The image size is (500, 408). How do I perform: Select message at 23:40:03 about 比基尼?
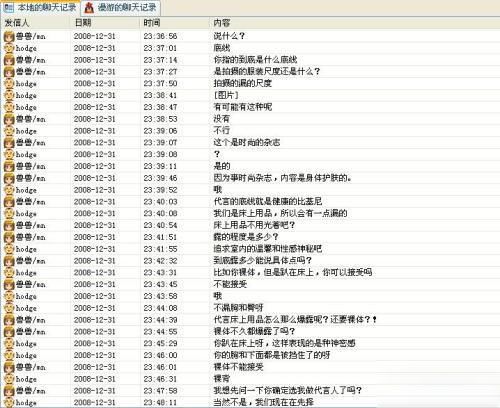click(250, 202)
